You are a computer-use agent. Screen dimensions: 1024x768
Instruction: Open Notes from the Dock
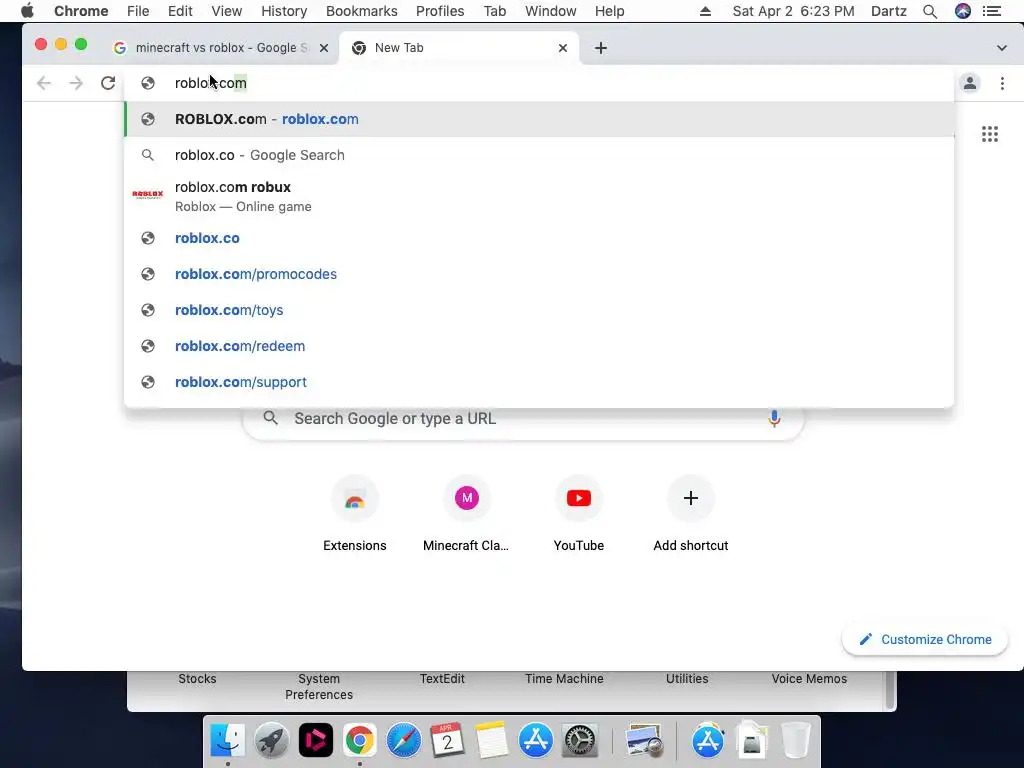tap(492, 740)
